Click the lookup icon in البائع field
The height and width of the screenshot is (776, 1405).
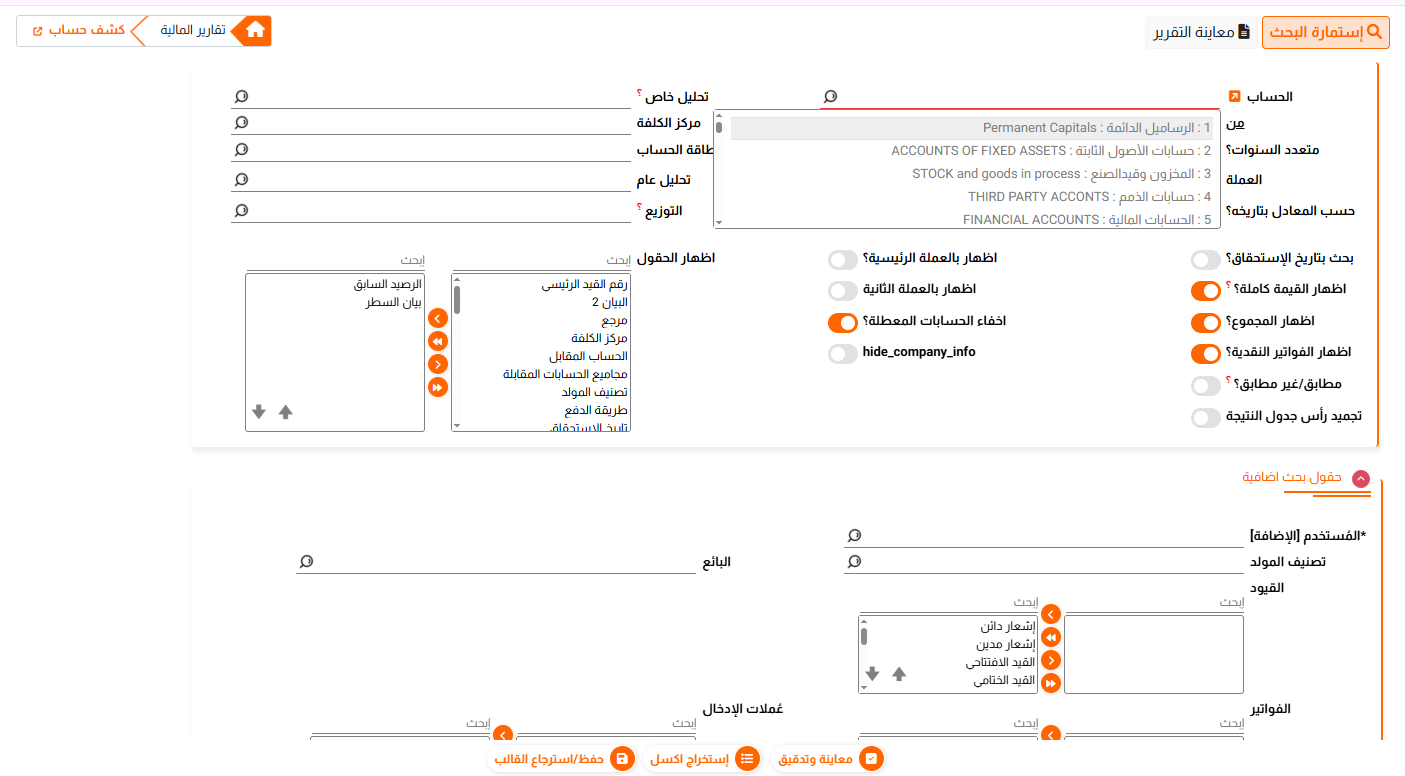[305, 562]
